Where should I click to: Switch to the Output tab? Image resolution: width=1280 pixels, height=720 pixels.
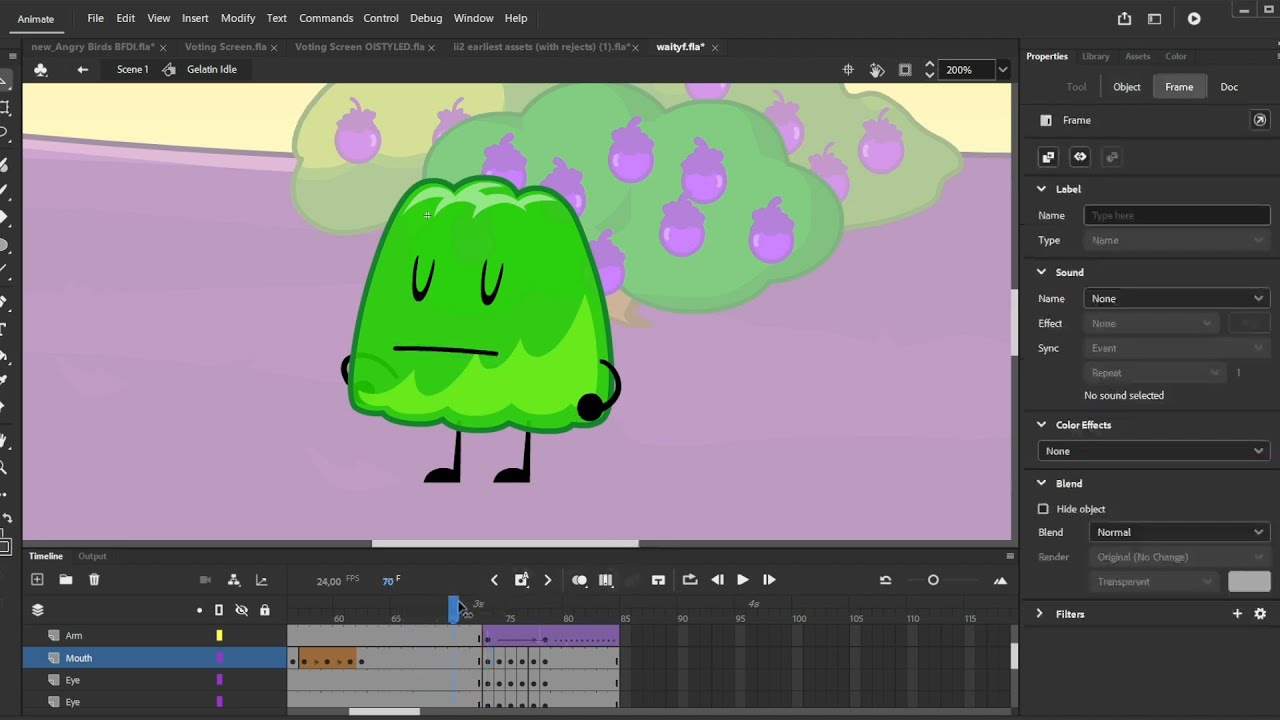[92, 556]
